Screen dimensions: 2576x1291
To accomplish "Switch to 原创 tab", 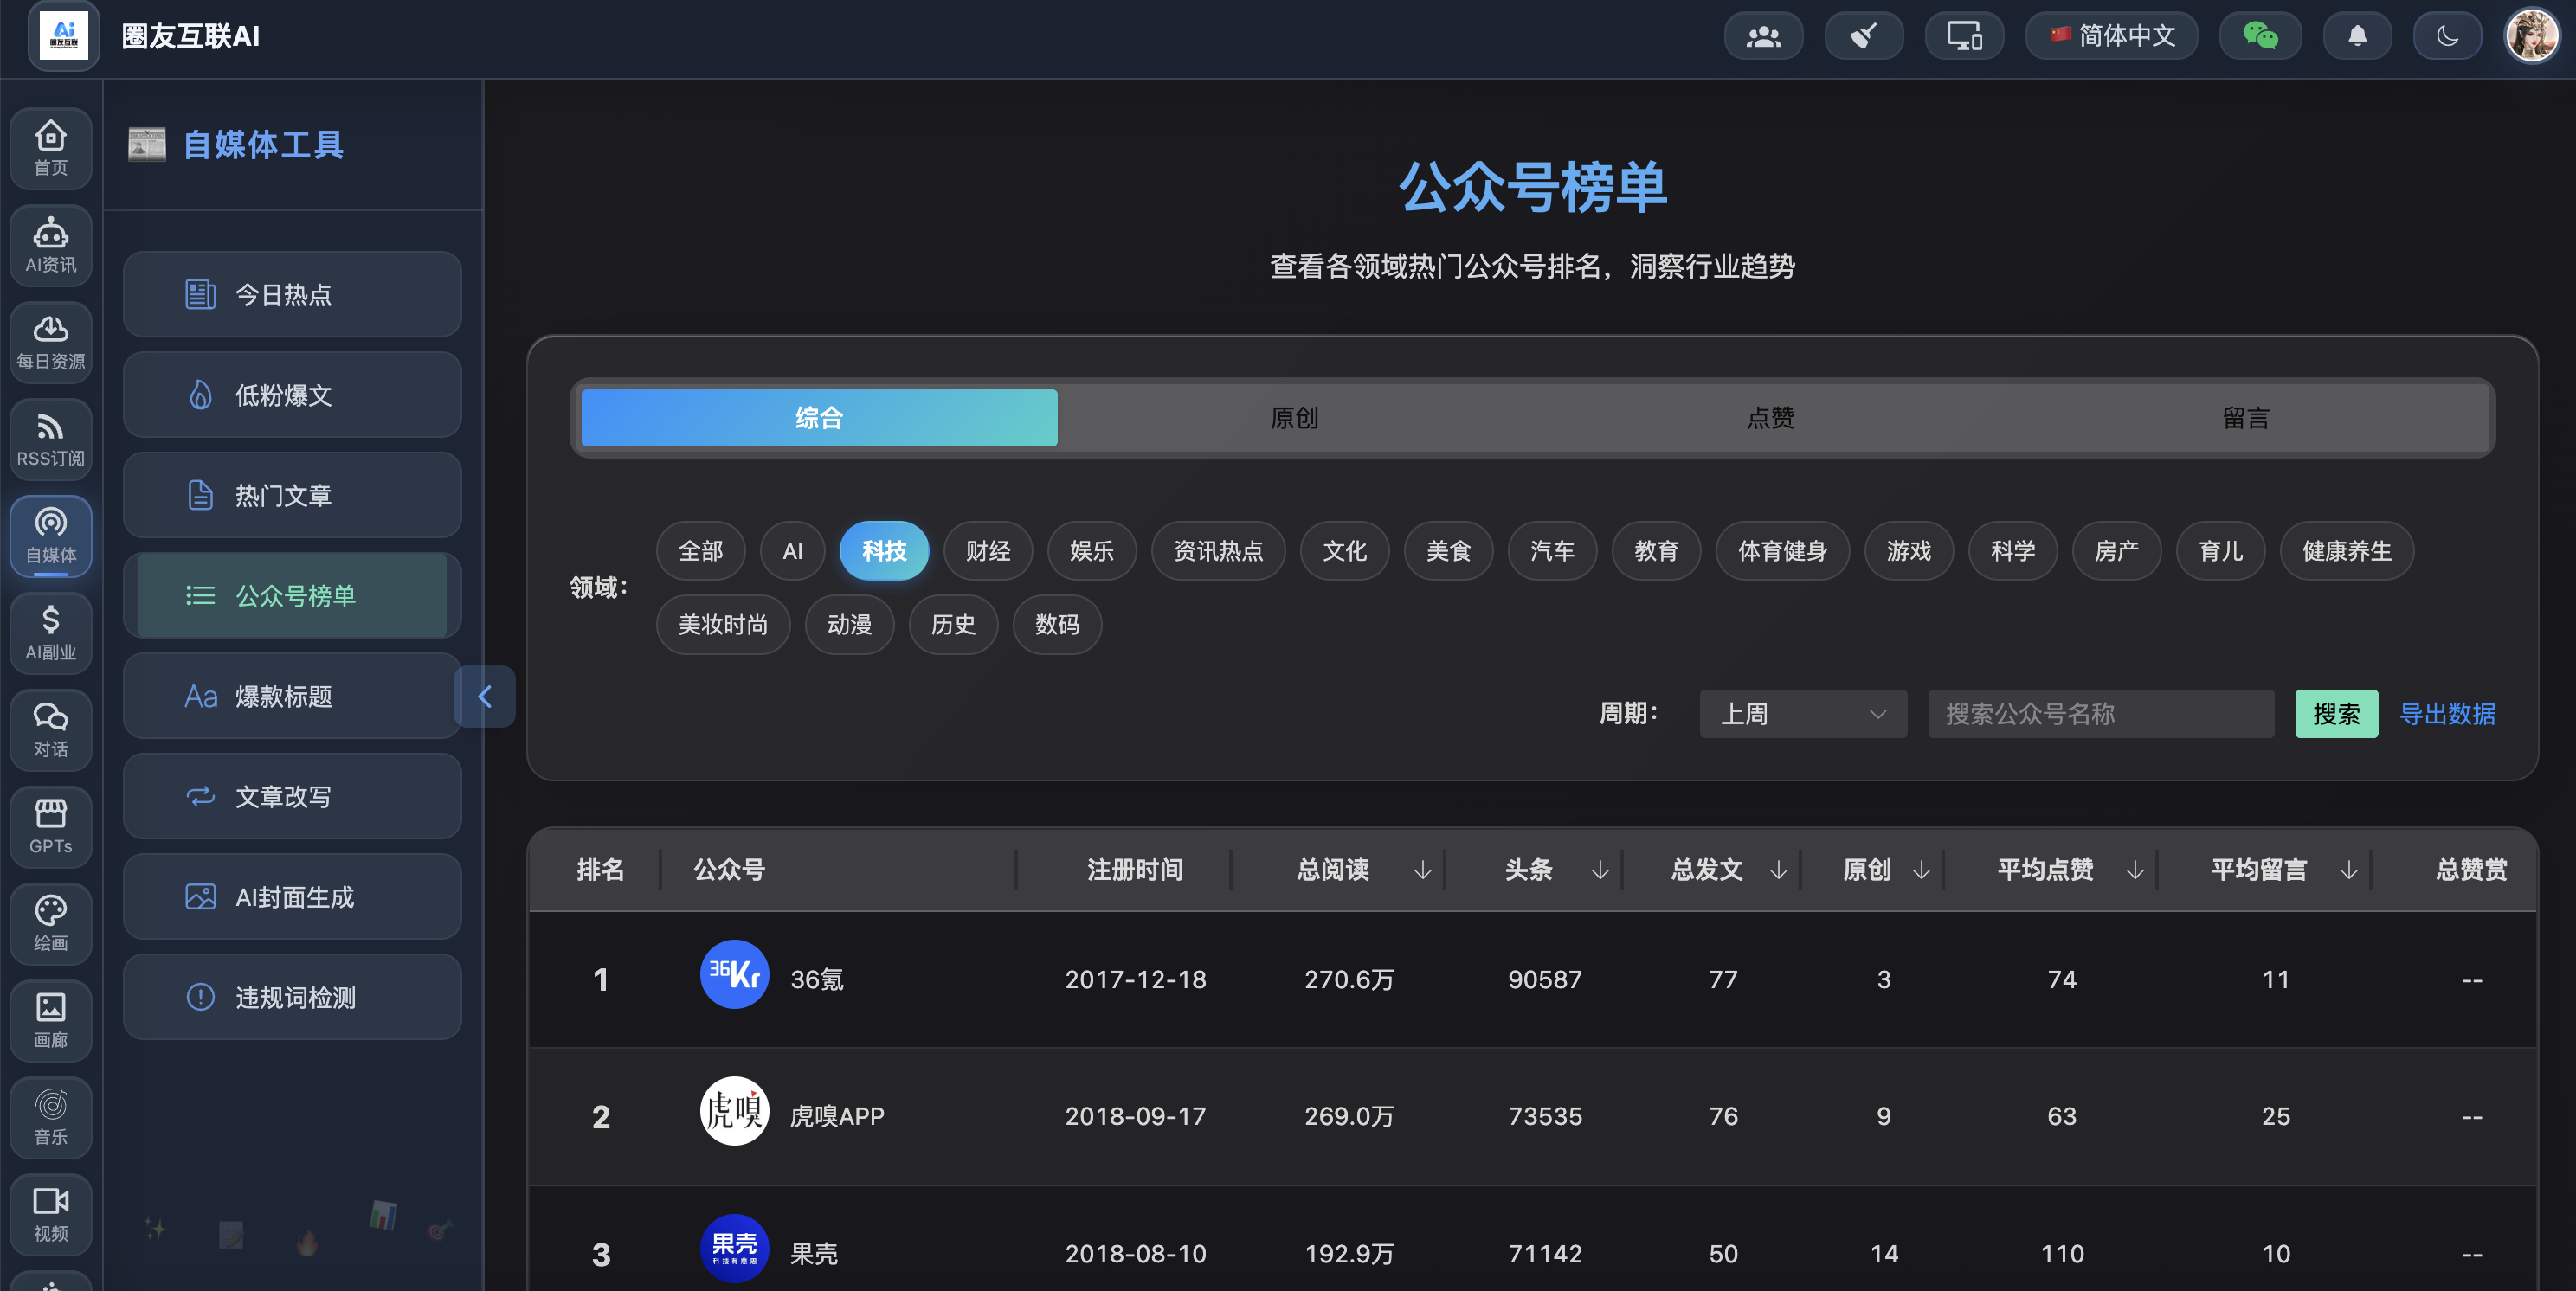I will (x=1294, y=418).
